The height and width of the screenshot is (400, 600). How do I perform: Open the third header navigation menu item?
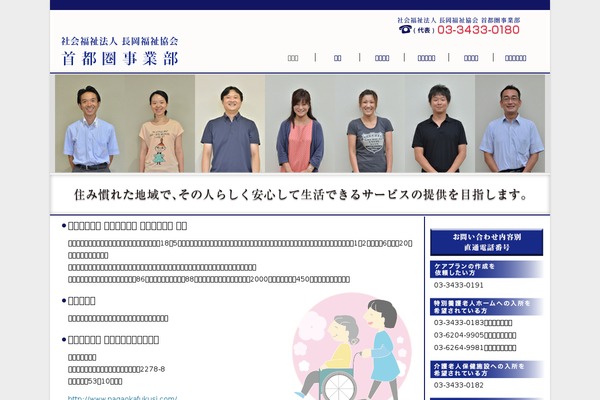coord(382,58)
